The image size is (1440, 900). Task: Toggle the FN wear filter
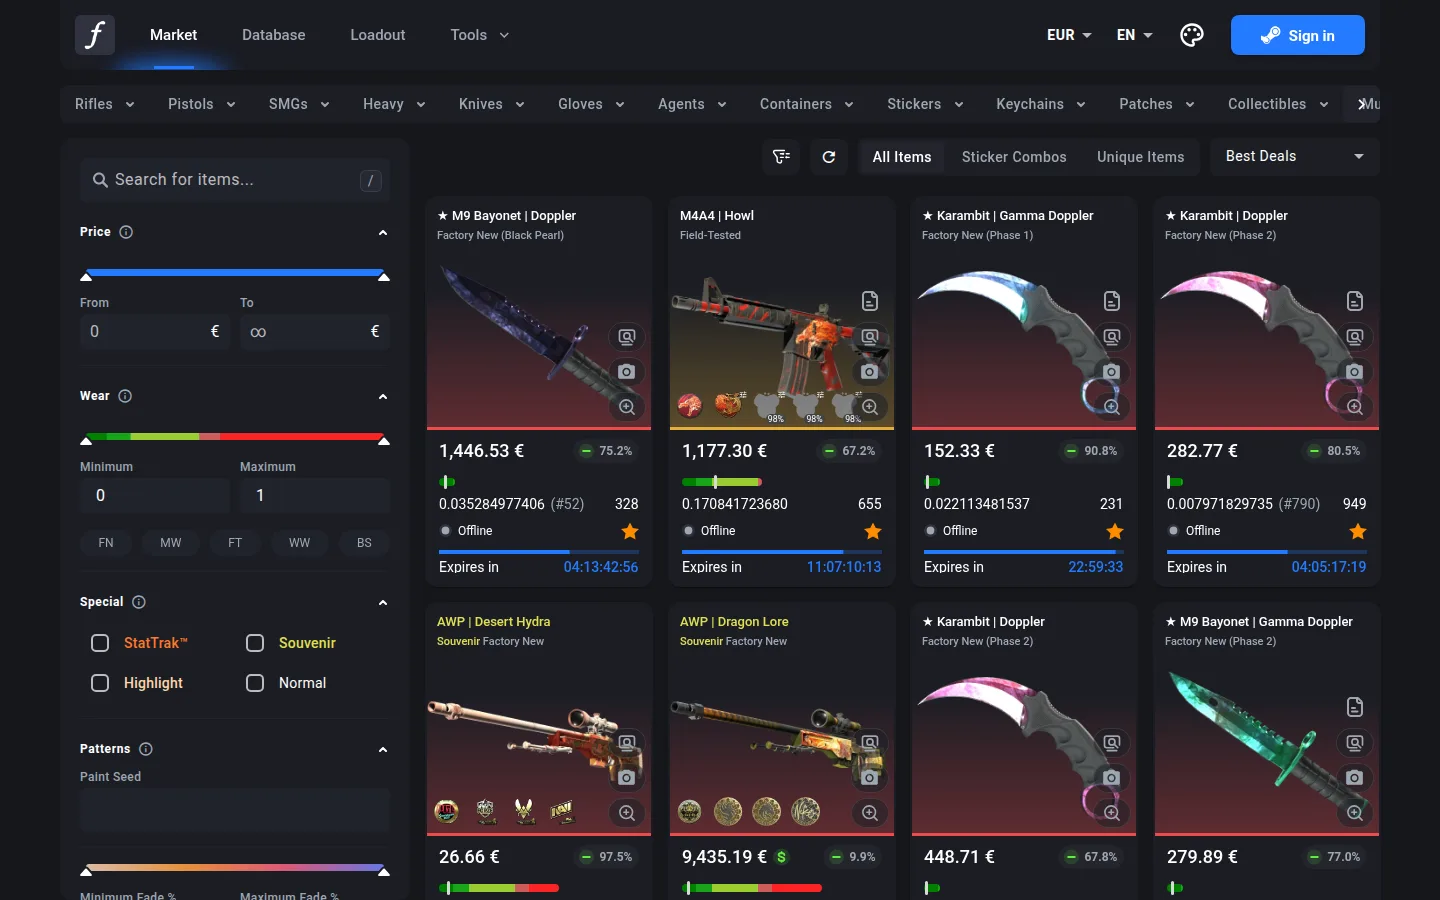click(106, 543)
